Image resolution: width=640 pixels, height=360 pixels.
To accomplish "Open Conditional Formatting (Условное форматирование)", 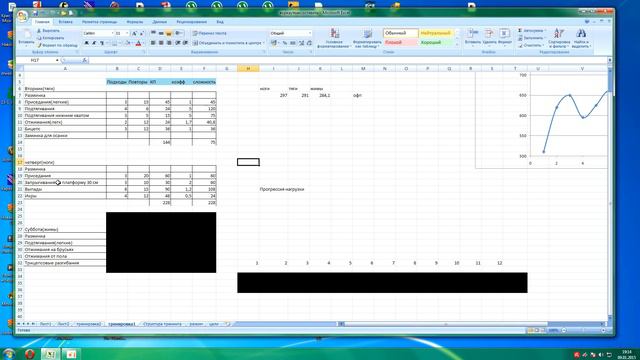I will click(334, 38).
